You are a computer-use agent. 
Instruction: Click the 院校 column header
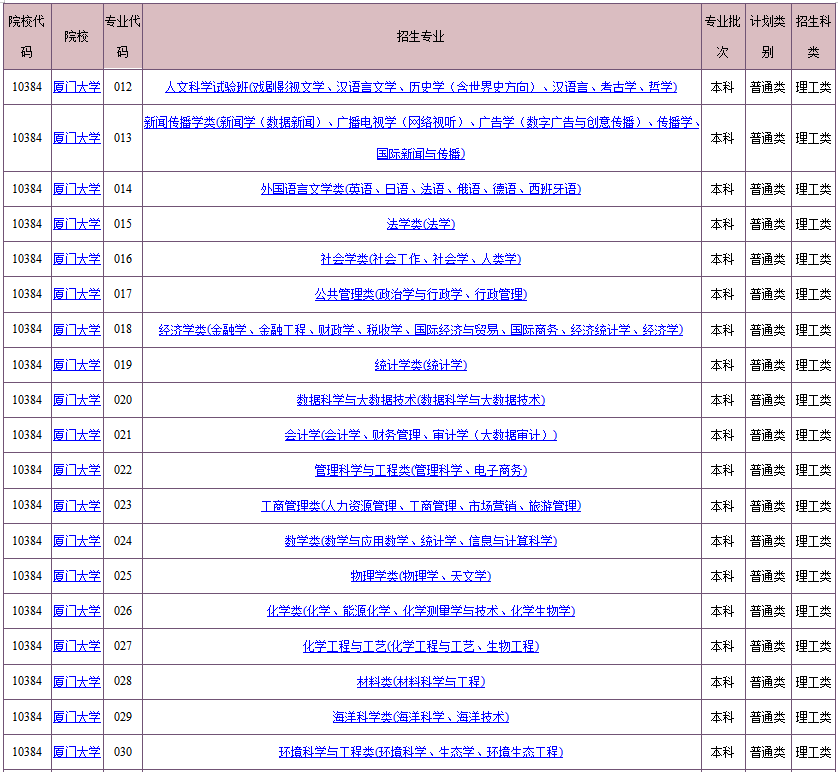(x=77, y=36)
